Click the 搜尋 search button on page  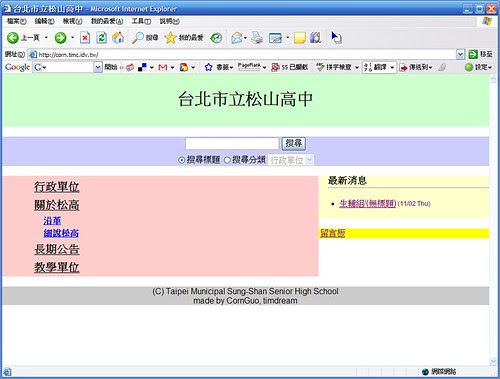293,143
